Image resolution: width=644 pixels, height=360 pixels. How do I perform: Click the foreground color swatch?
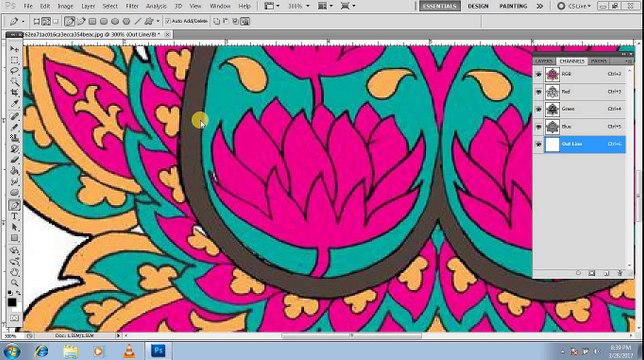click(x=12, y=303)
